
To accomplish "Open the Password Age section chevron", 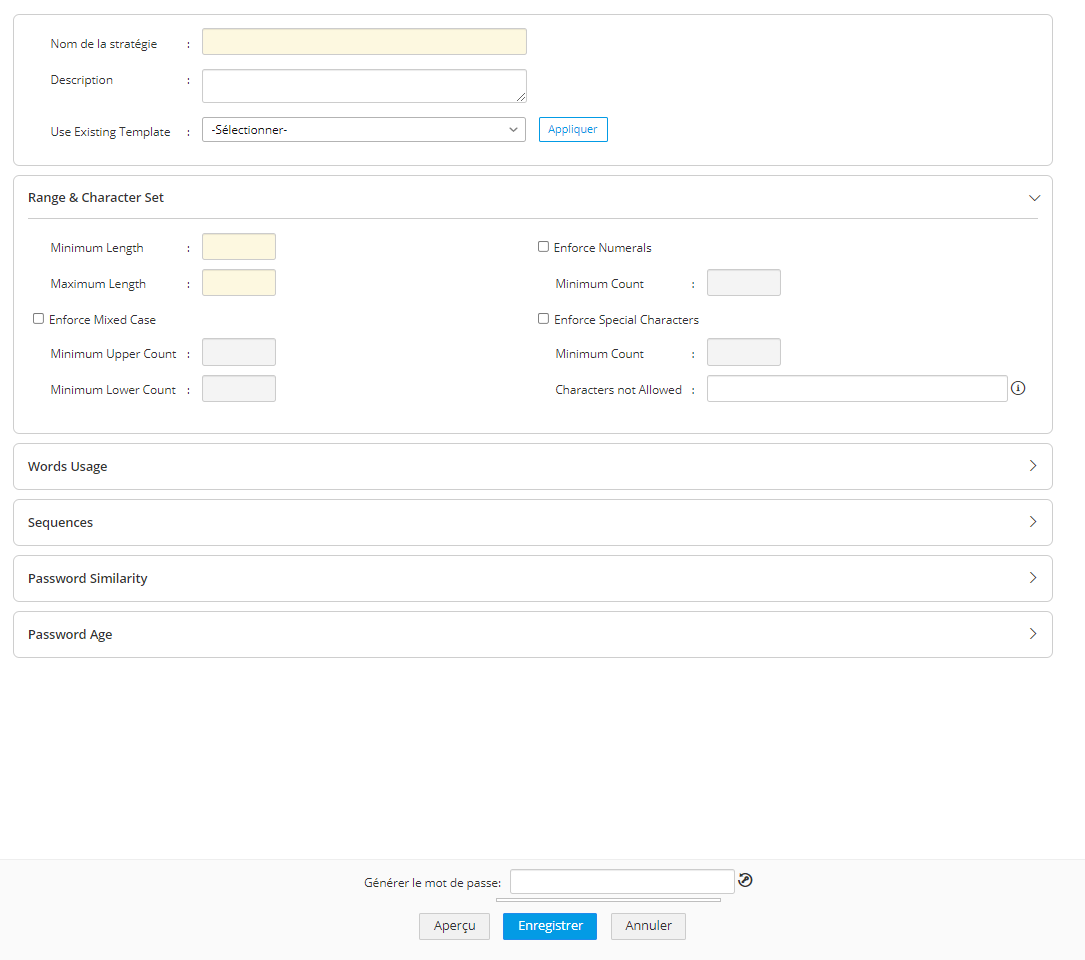I will pos(1033,633).
